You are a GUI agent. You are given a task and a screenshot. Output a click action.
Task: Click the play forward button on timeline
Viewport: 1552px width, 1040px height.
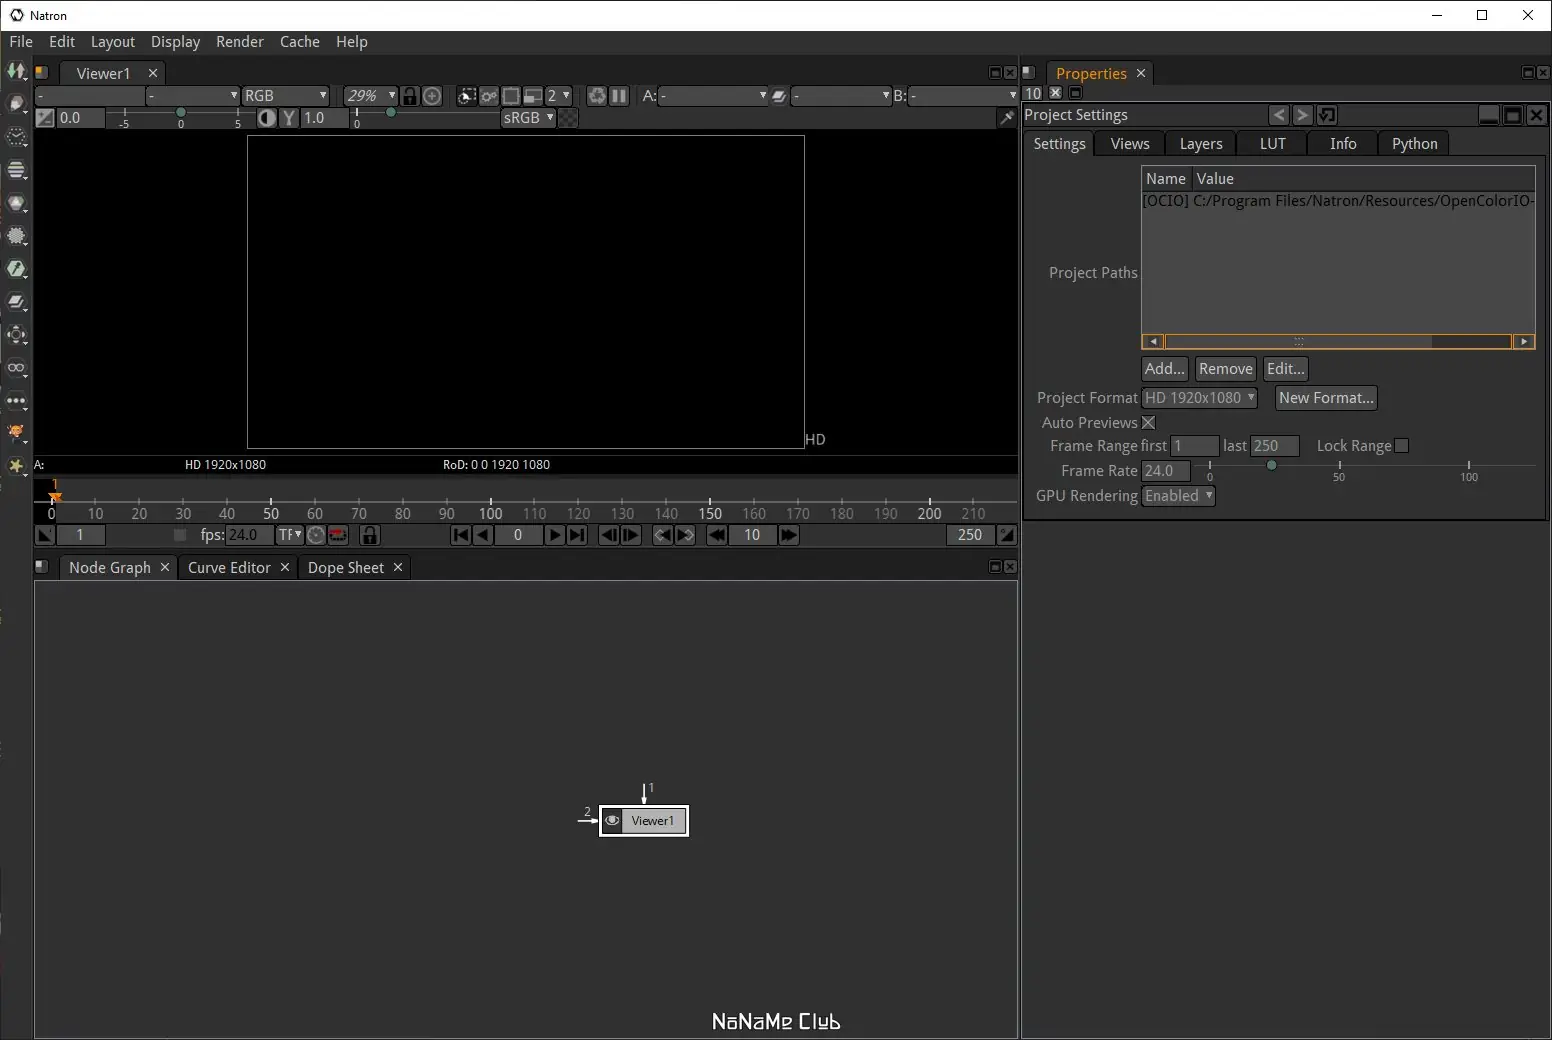[554, 535]
